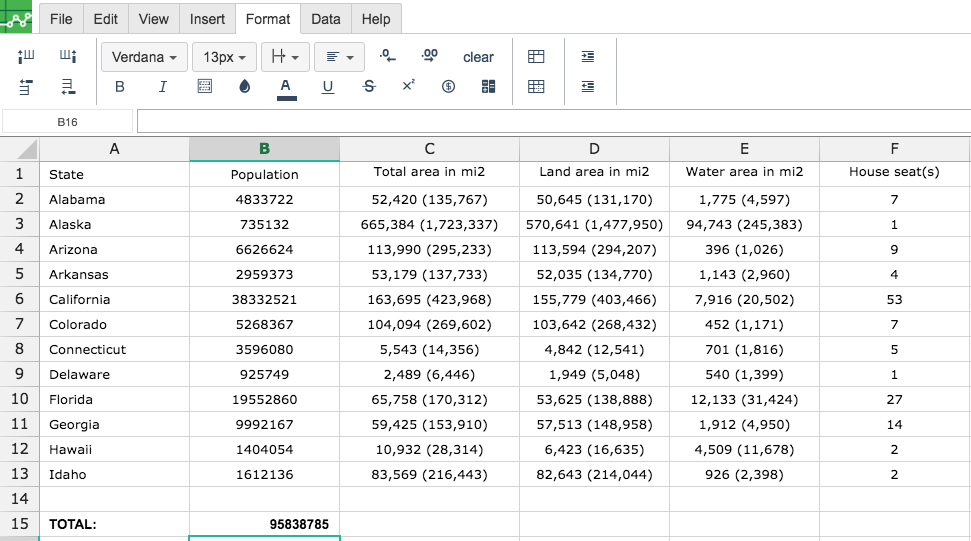Switch to the Data menu tab
The height and width of the screenshot is (541, 971).
[326, 19]
